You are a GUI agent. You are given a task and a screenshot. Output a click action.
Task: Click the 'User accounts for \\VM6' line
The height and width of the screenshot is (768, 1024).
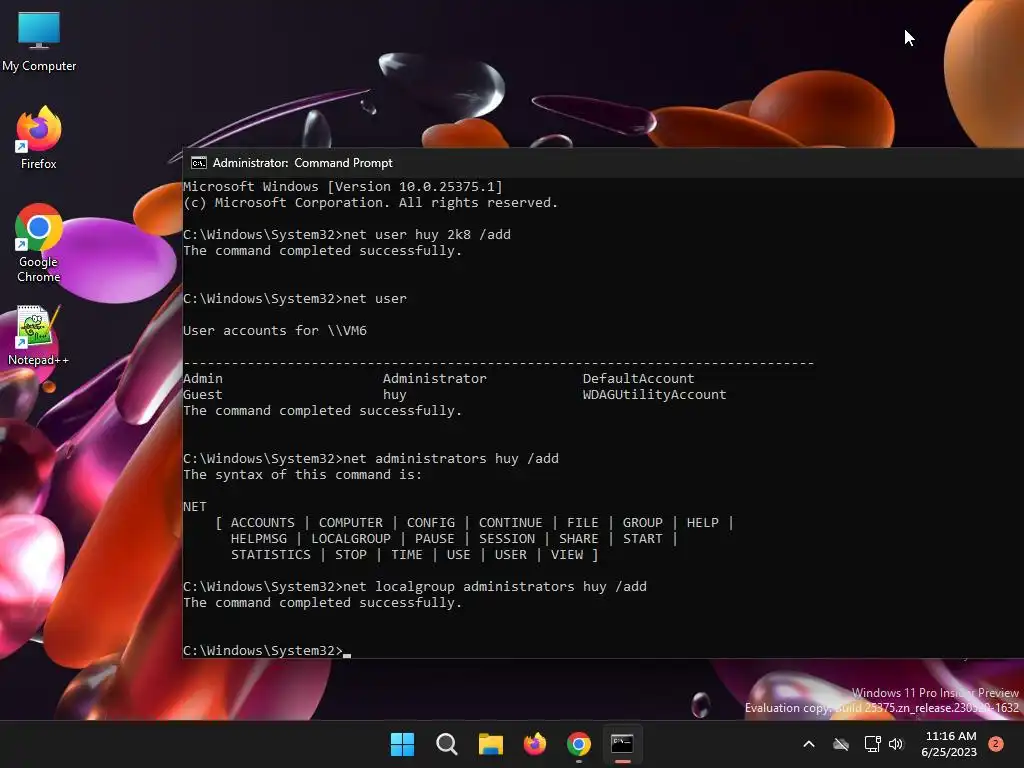[275, 330]
